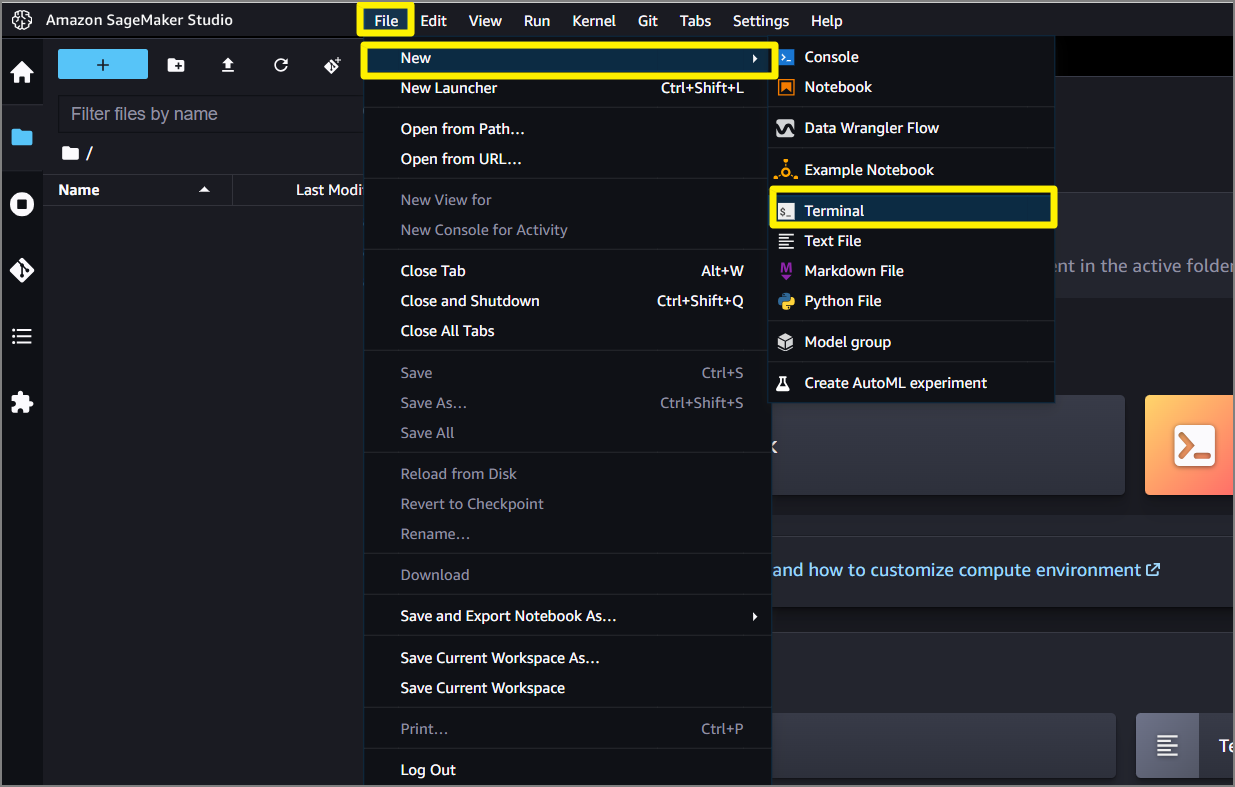Viewport: 1235px width, 787px height.
Task: Click the SageMaker Studio logo icon
Action: pyautogui.click(x=21, y=20)
